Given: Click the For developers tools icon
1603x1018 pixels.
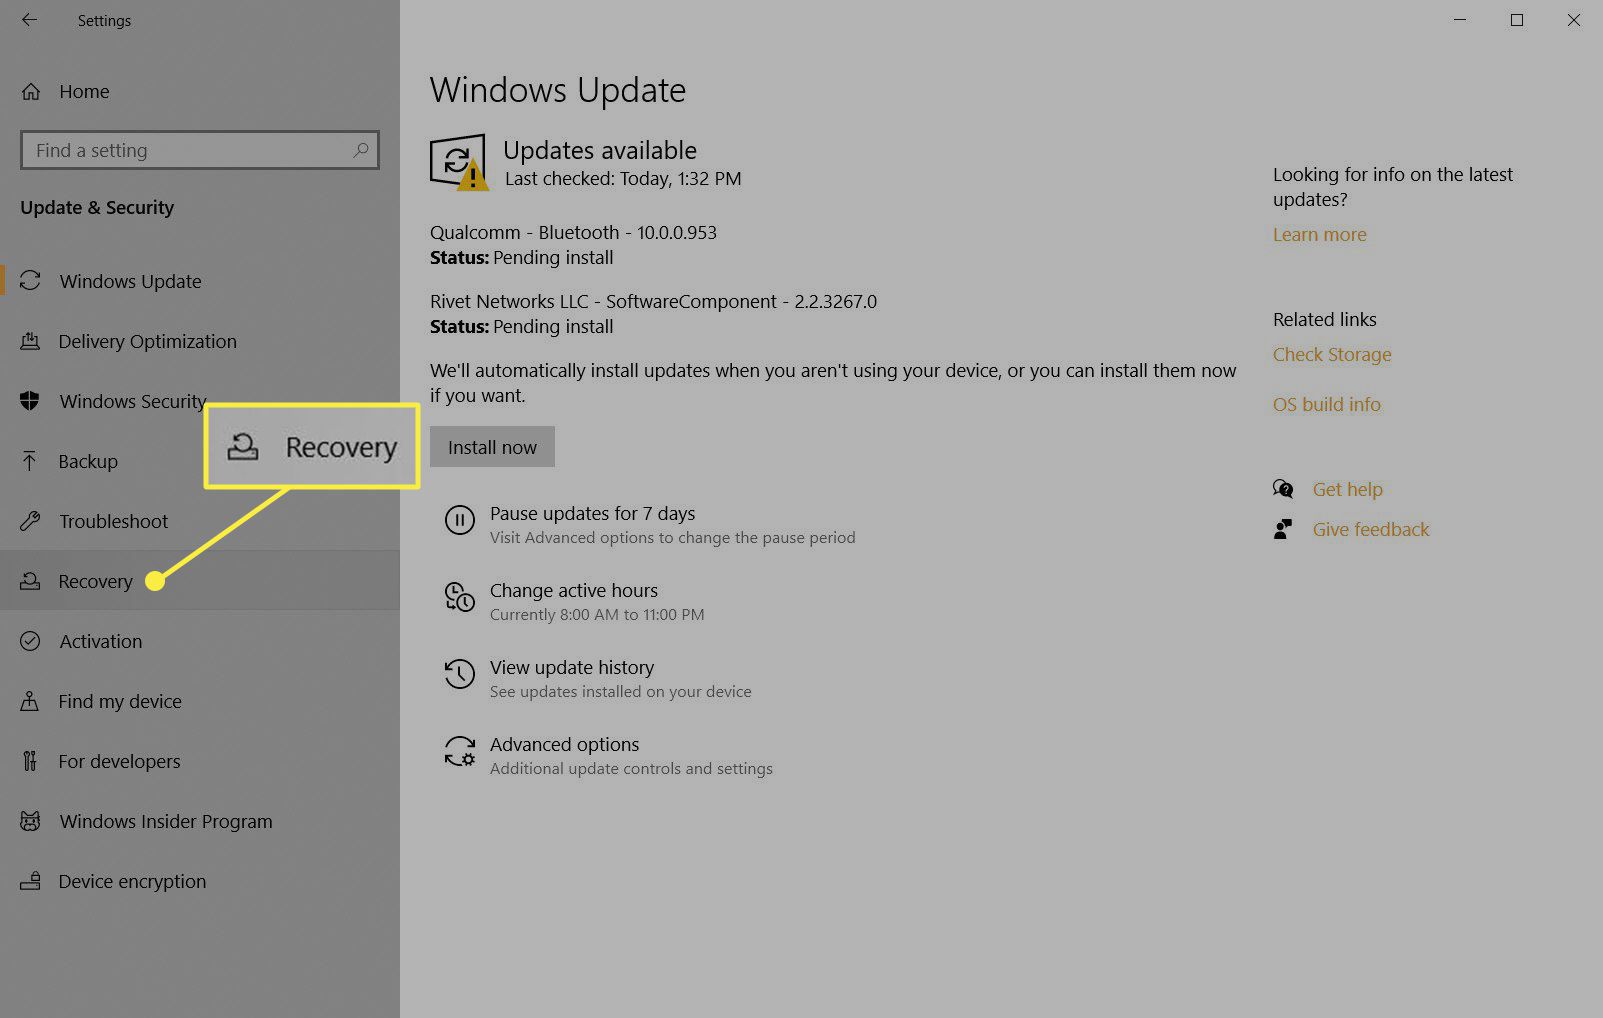Looking at the screenshot, I should click(30, 761).
